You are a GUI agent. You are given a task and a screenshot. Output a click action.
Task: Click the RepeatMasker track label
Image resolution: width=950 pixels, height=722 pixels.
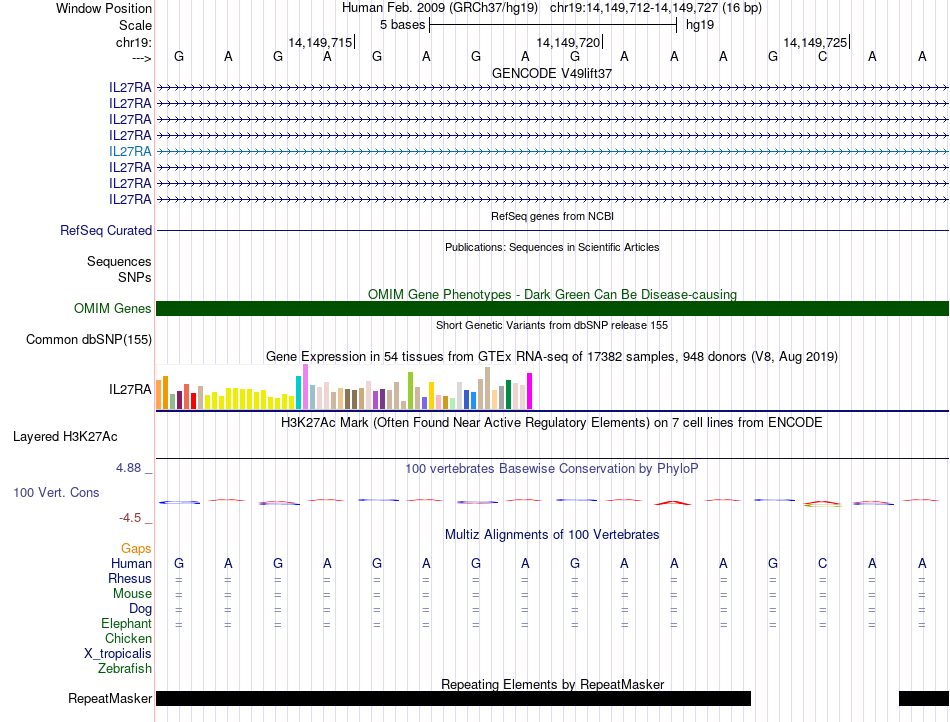pos(110,698)
